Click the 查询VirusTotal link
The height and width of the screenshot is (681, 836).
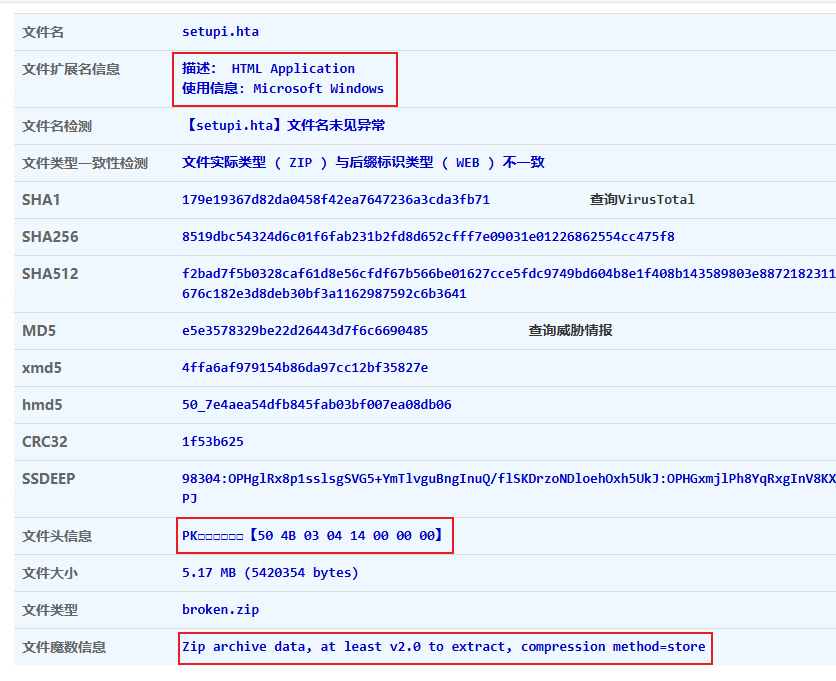point(642,199)
